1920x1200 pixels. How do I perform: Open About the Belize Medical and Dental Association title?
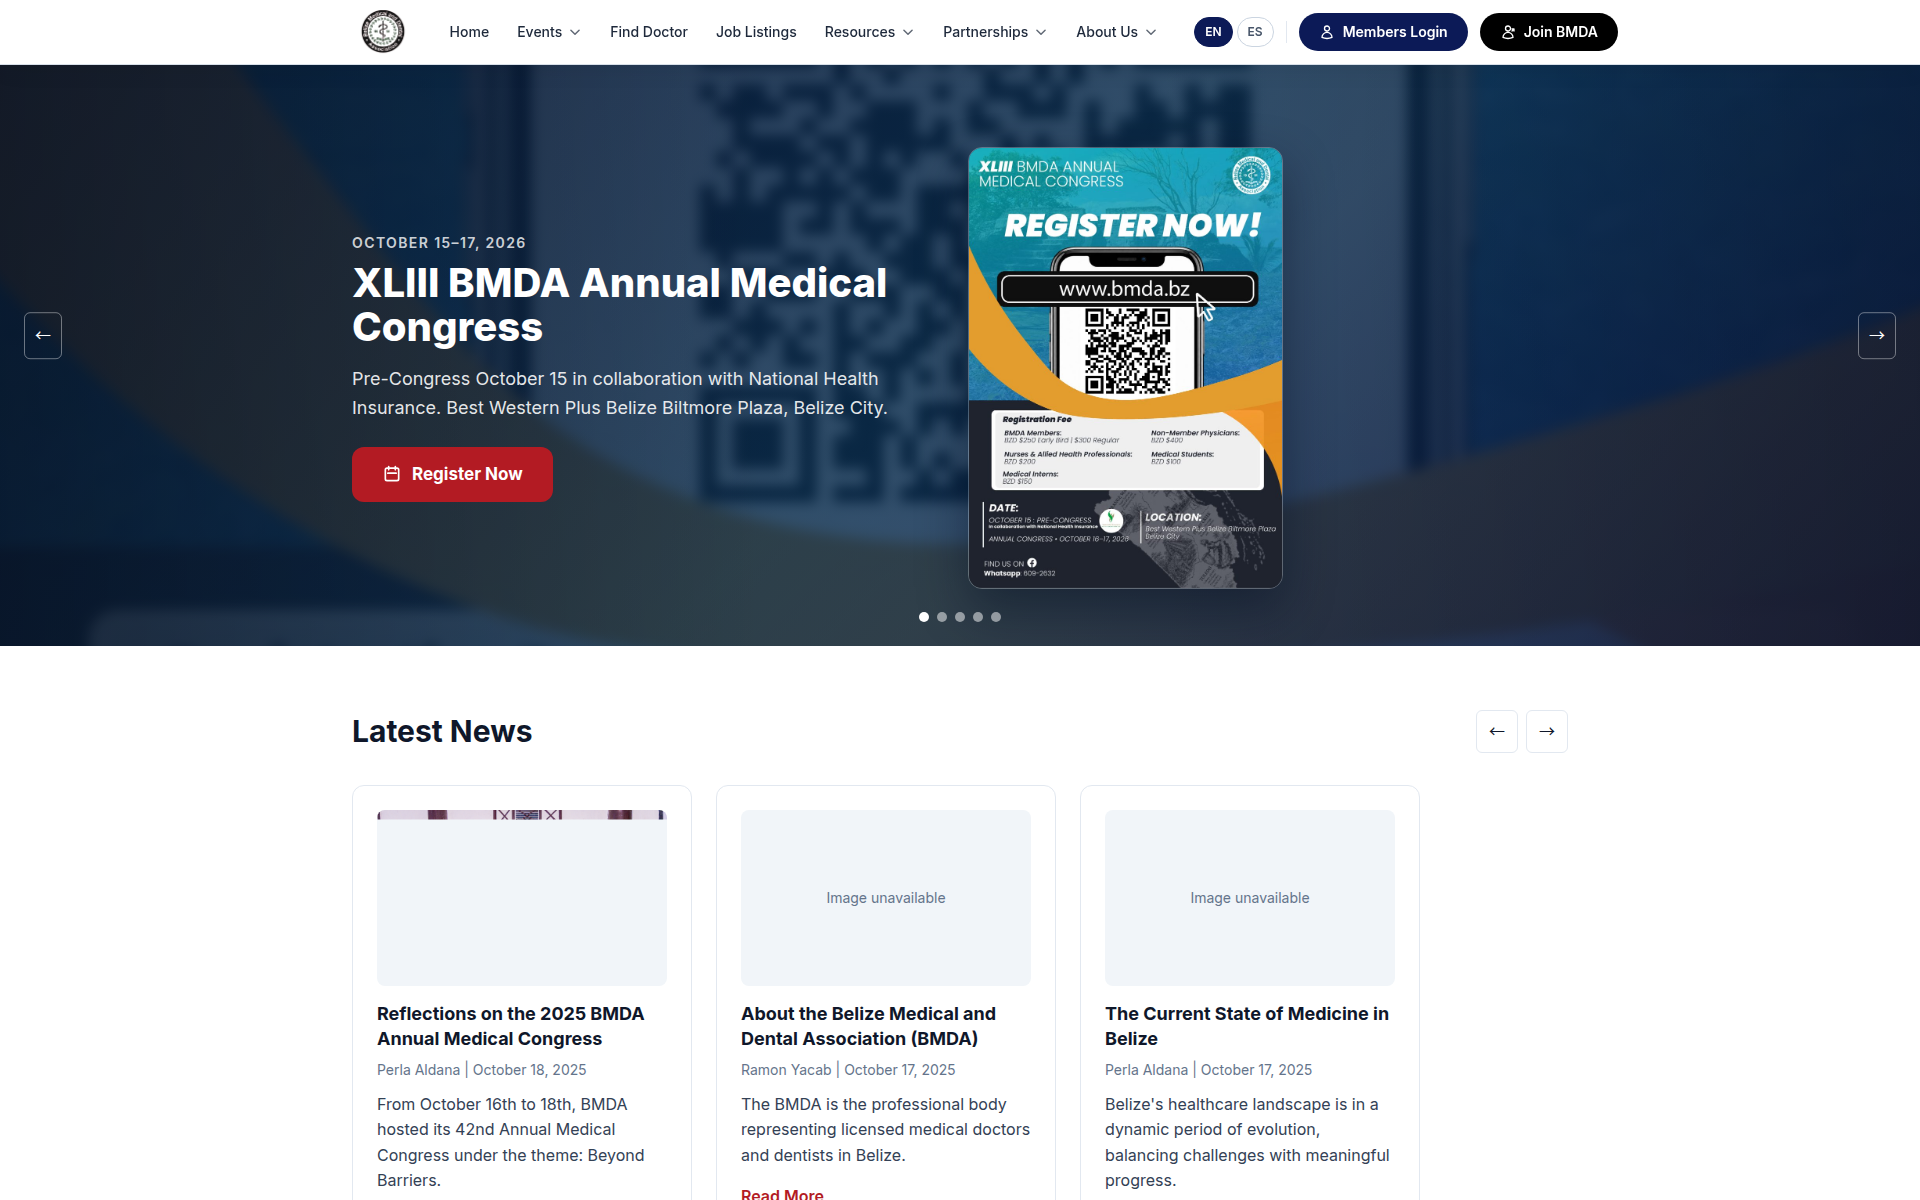click(x=868, y=1026)
